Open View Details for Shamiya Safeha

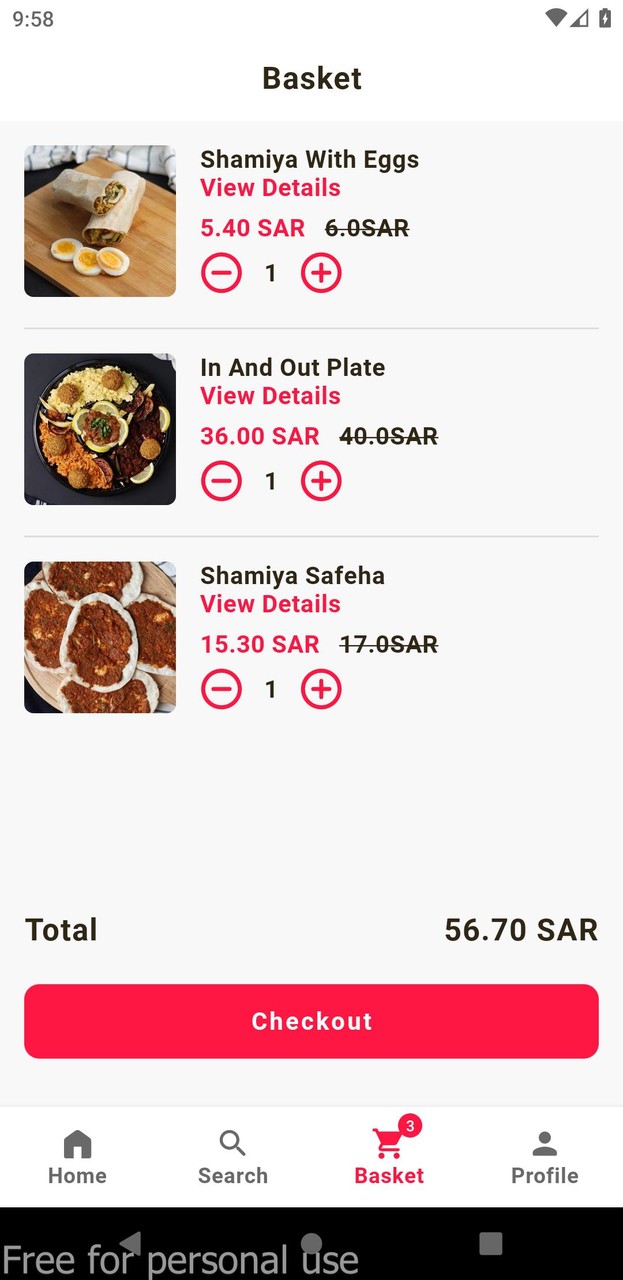[270, 604]
